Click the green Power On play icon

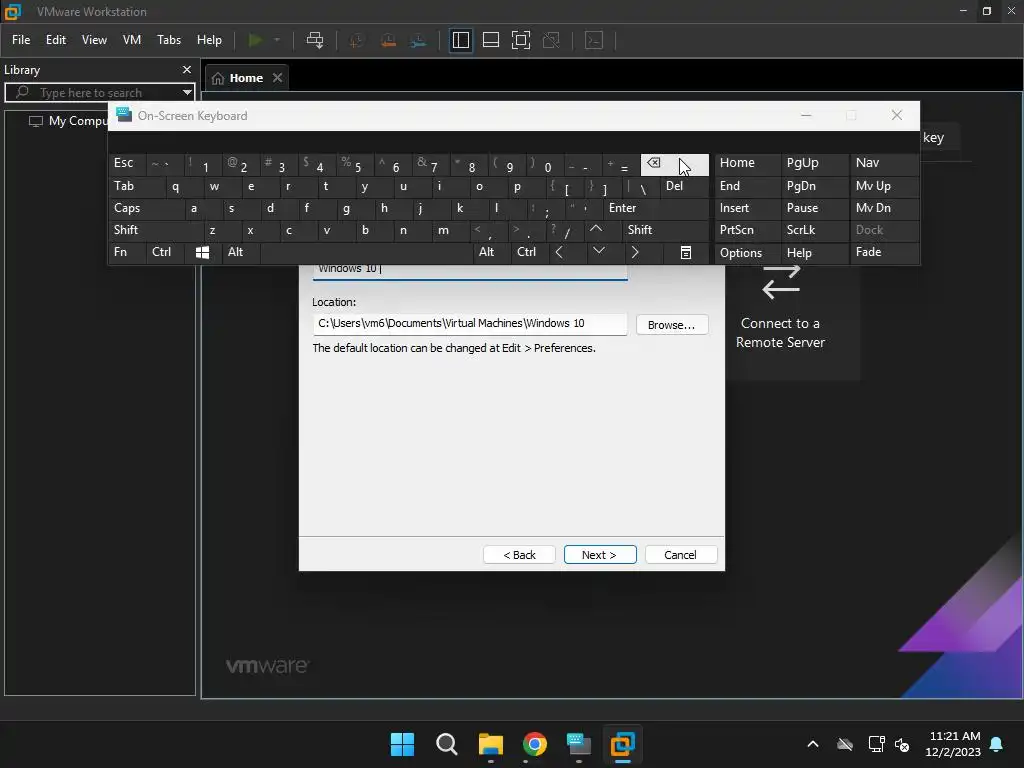click(x=255, y=40)
